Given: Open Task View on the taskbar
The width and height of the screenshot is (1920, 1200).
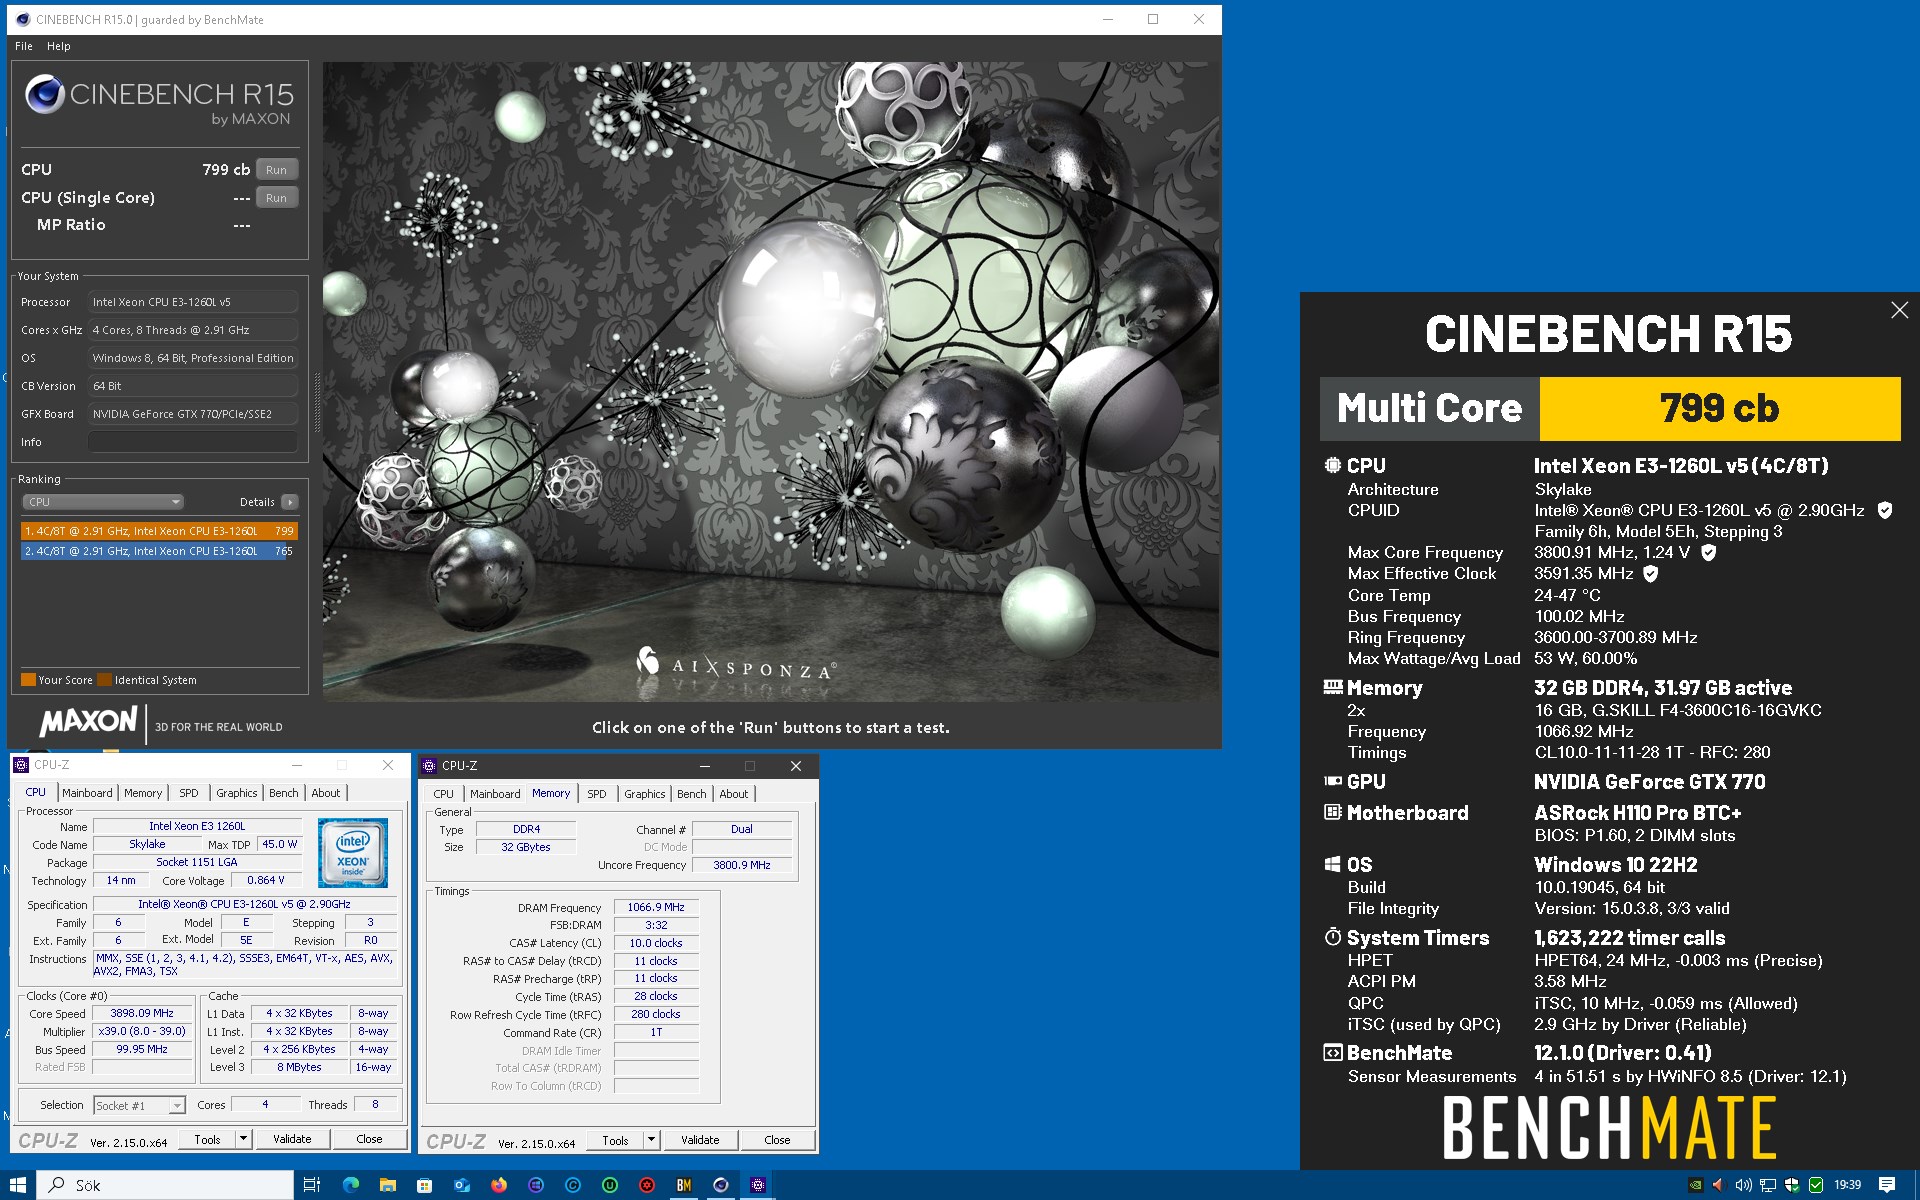Looking at the screenshot, I should pos(312,1185).
